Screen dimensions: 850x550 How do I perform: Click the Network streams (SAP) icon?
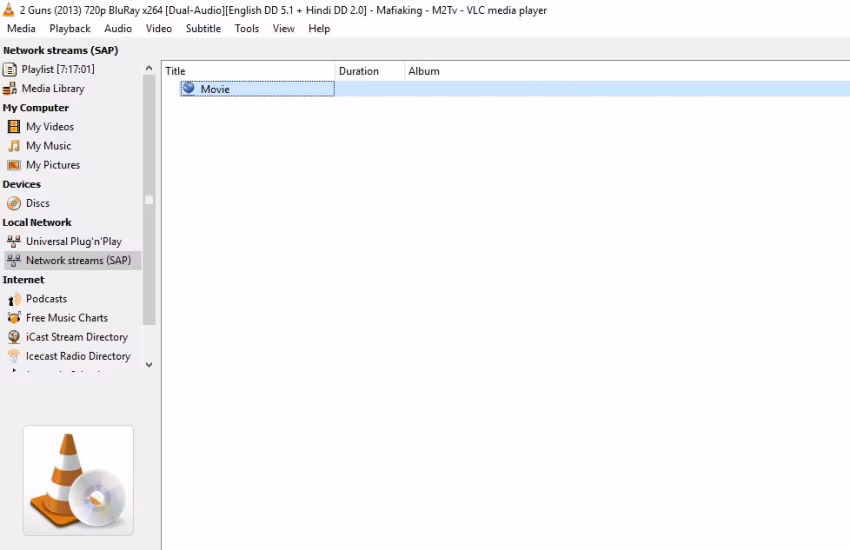[14, 261]
